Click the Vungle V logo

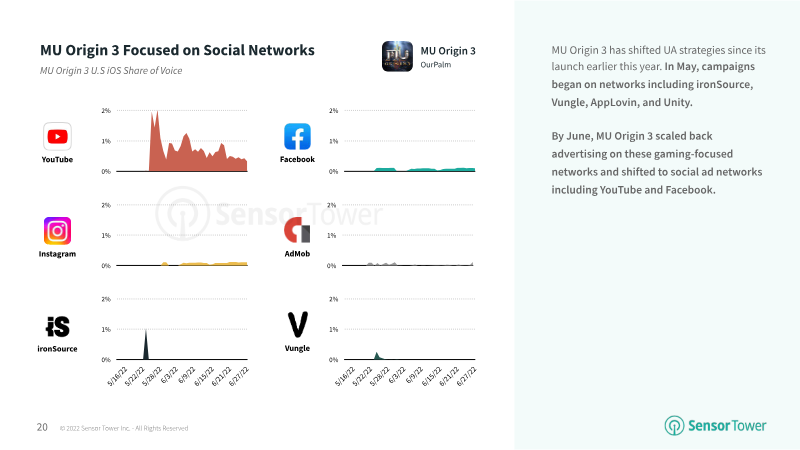click(297, 324)
